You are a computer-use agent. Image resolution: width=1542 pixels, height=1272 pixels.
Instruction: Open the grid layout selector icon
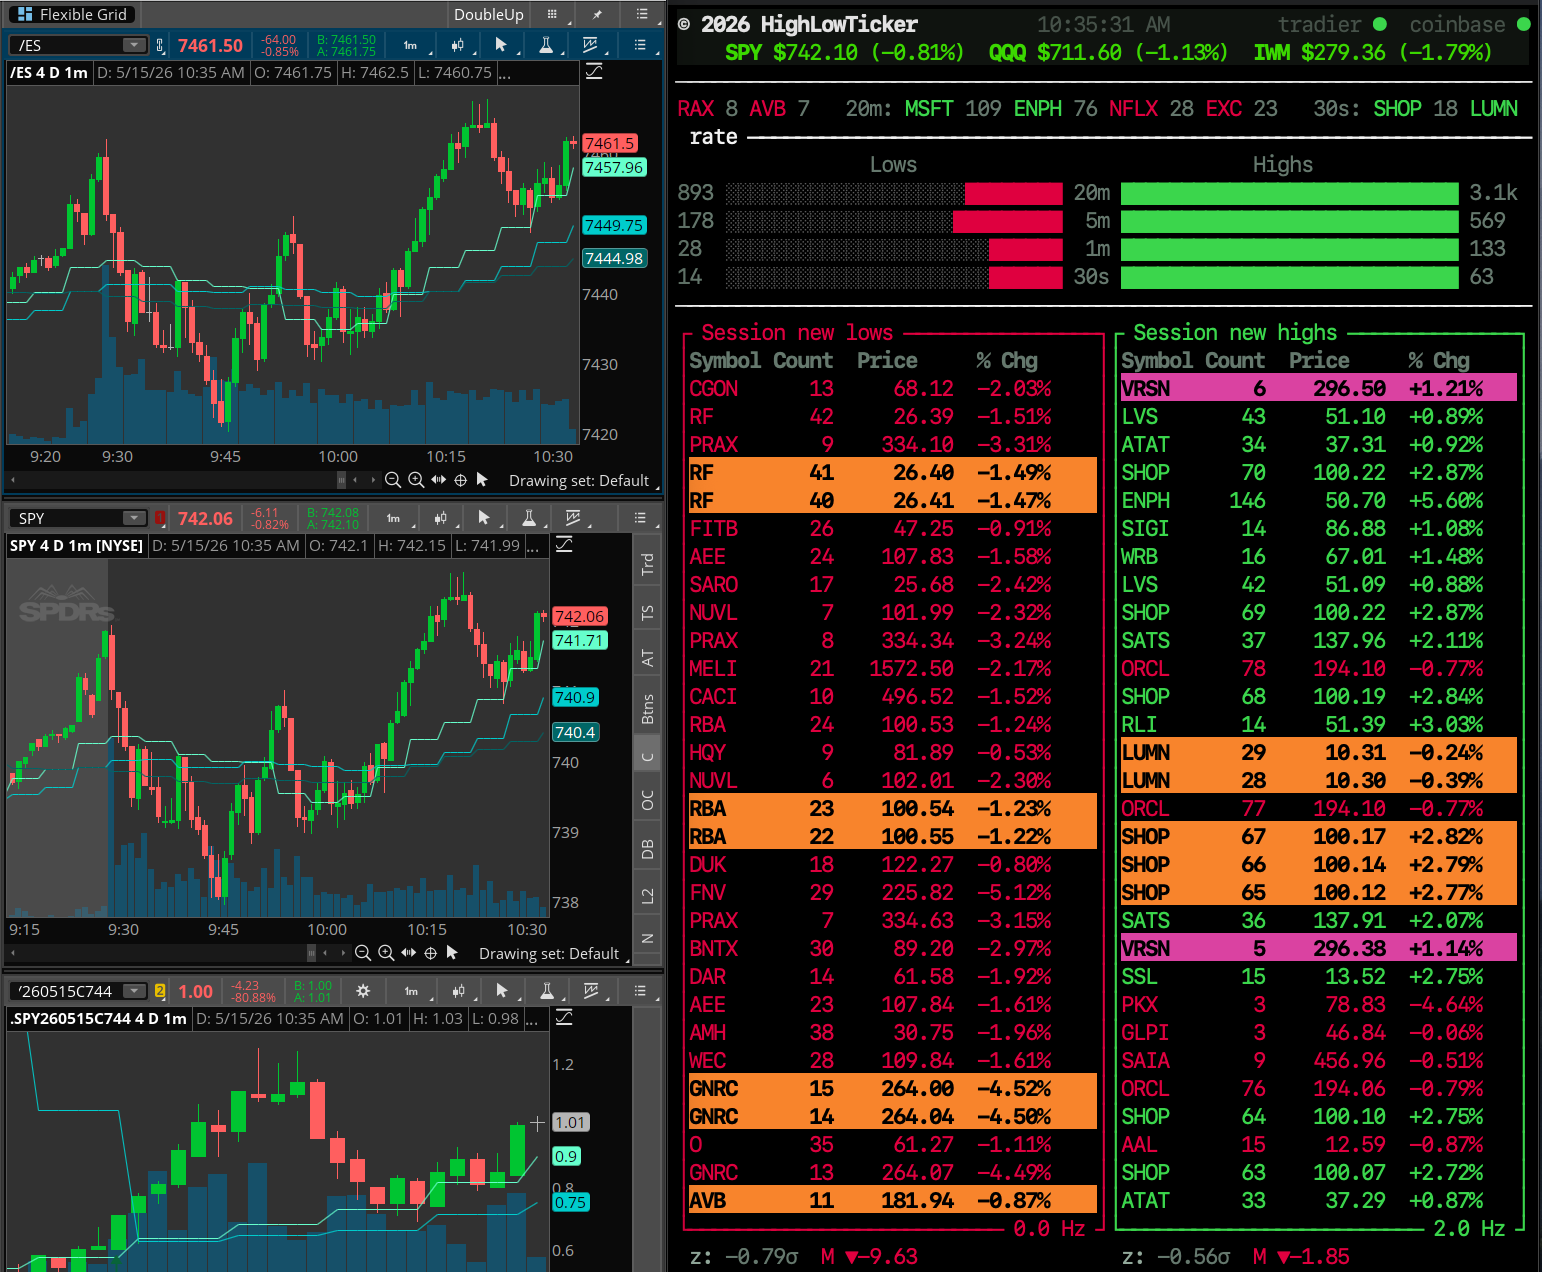pyautogui.click(x=552, y=14)
